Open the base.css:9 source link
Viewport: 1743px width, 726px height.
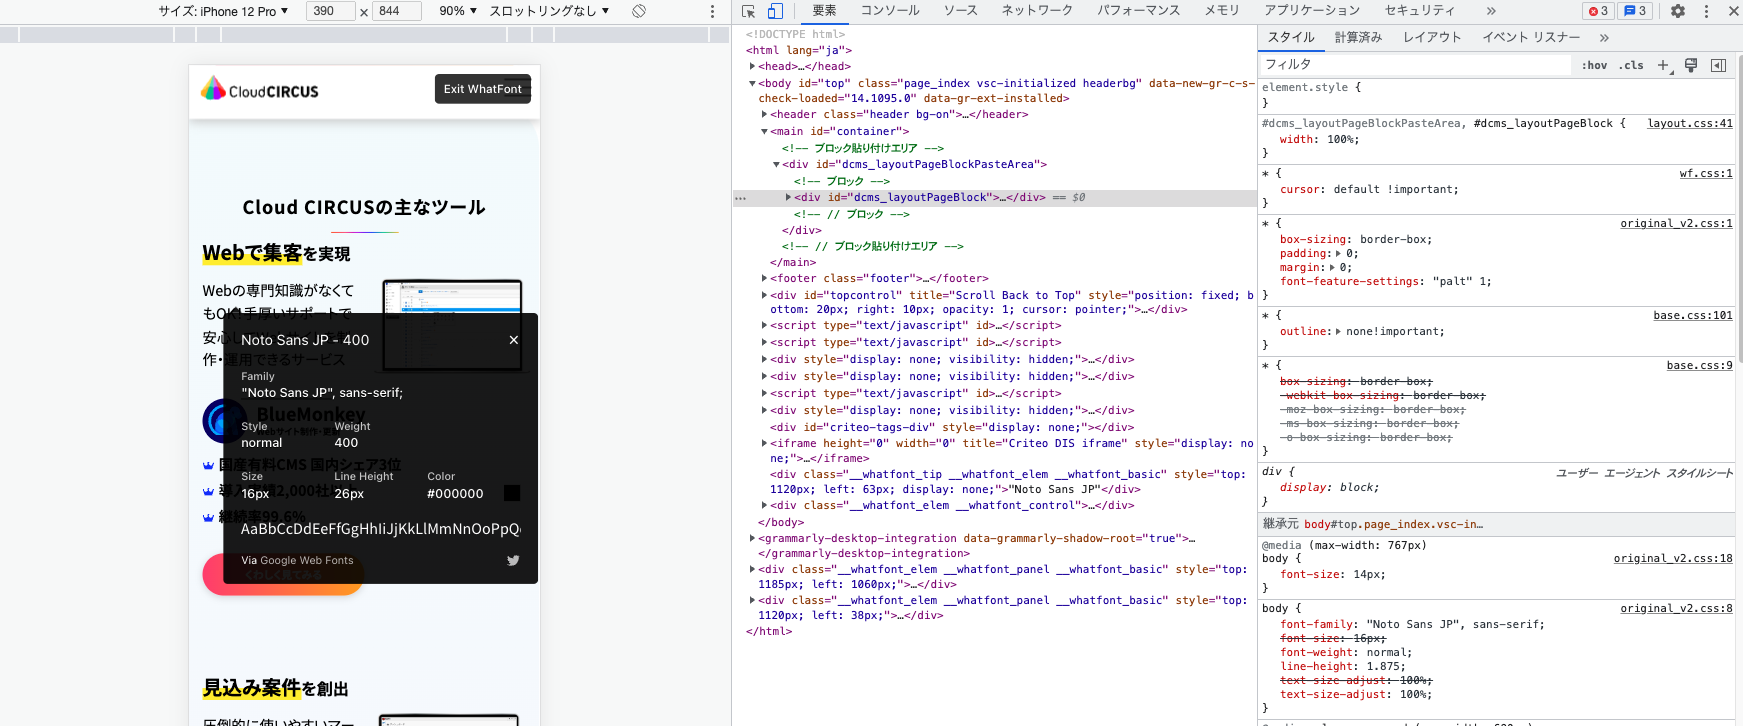pos(1700,366)
